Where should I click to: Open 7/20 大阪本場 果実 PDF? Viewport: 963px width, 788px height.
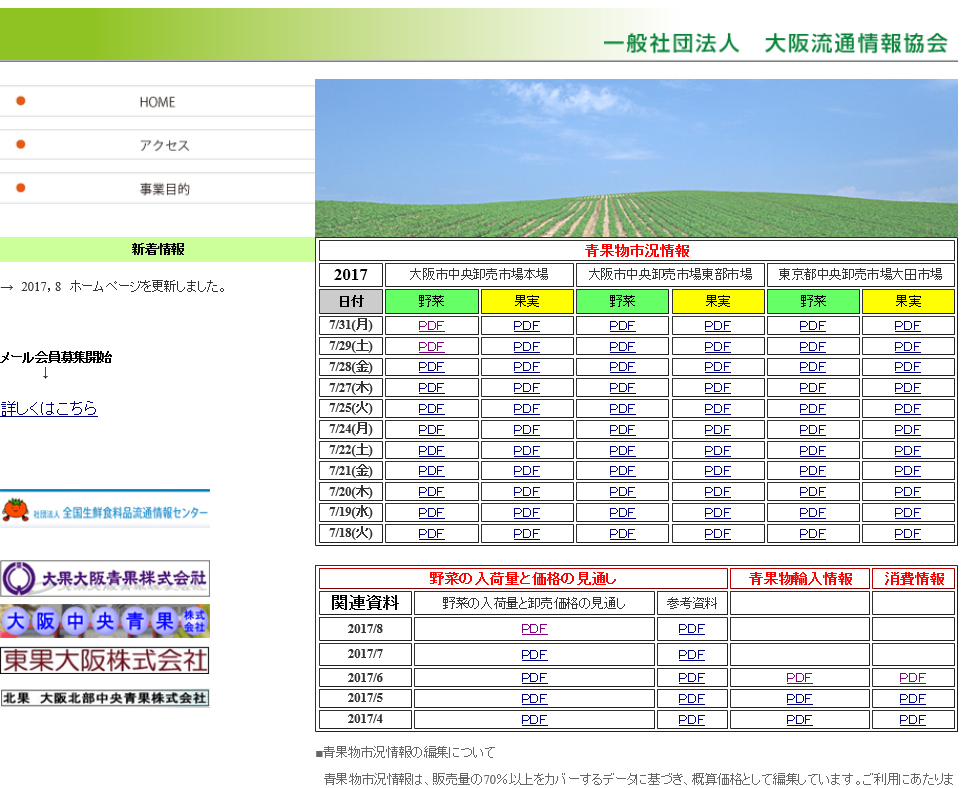[x=526, y=491]
